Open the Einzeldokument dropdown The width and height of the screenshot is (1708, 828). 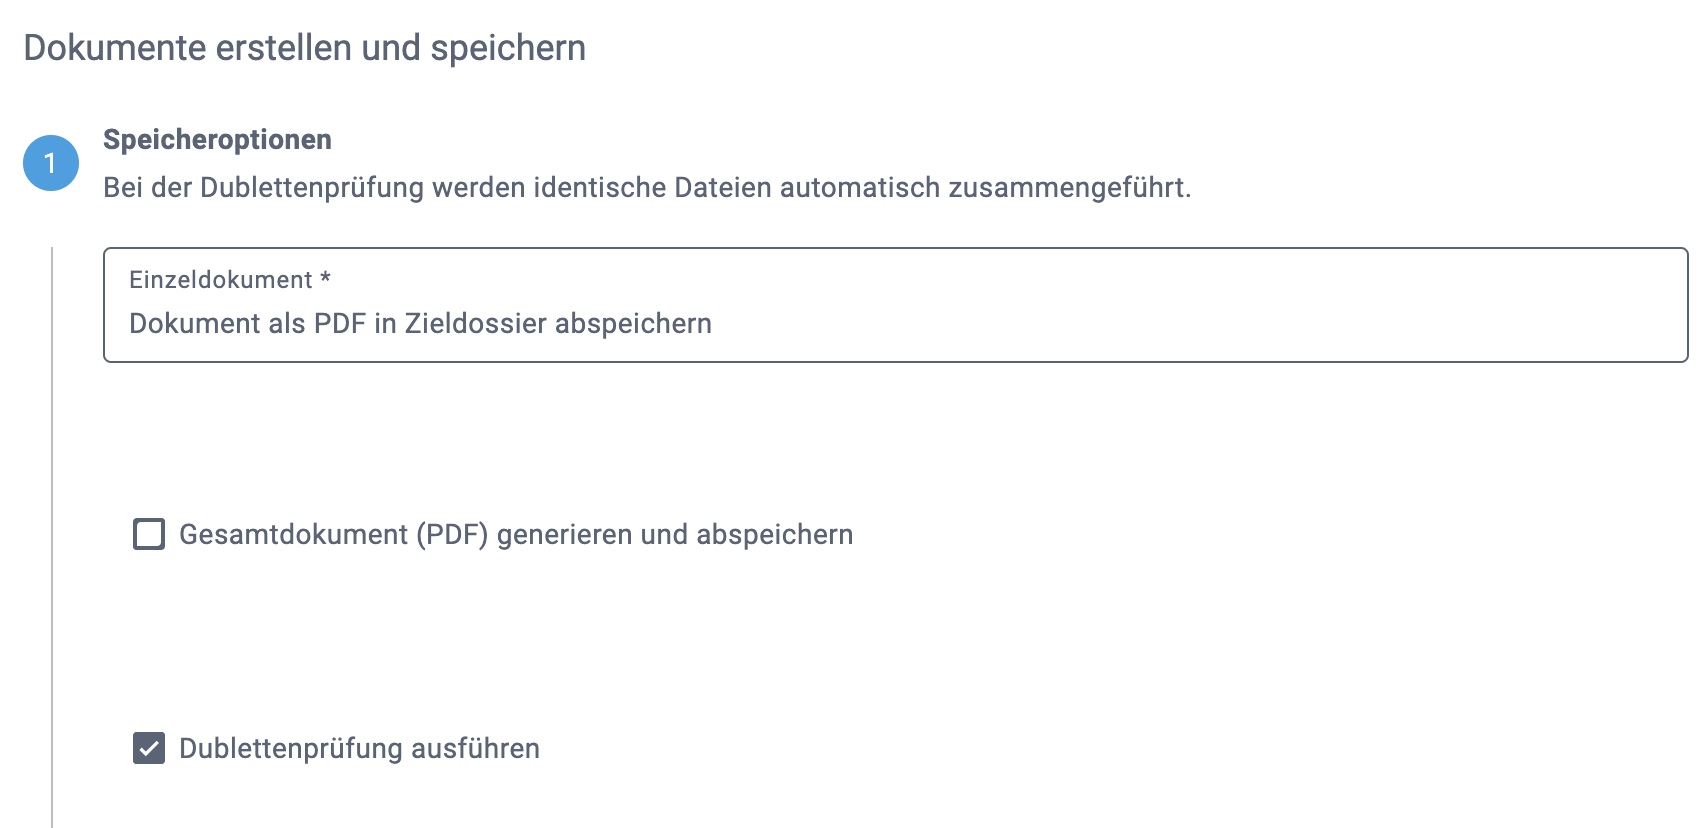point(895,305)
